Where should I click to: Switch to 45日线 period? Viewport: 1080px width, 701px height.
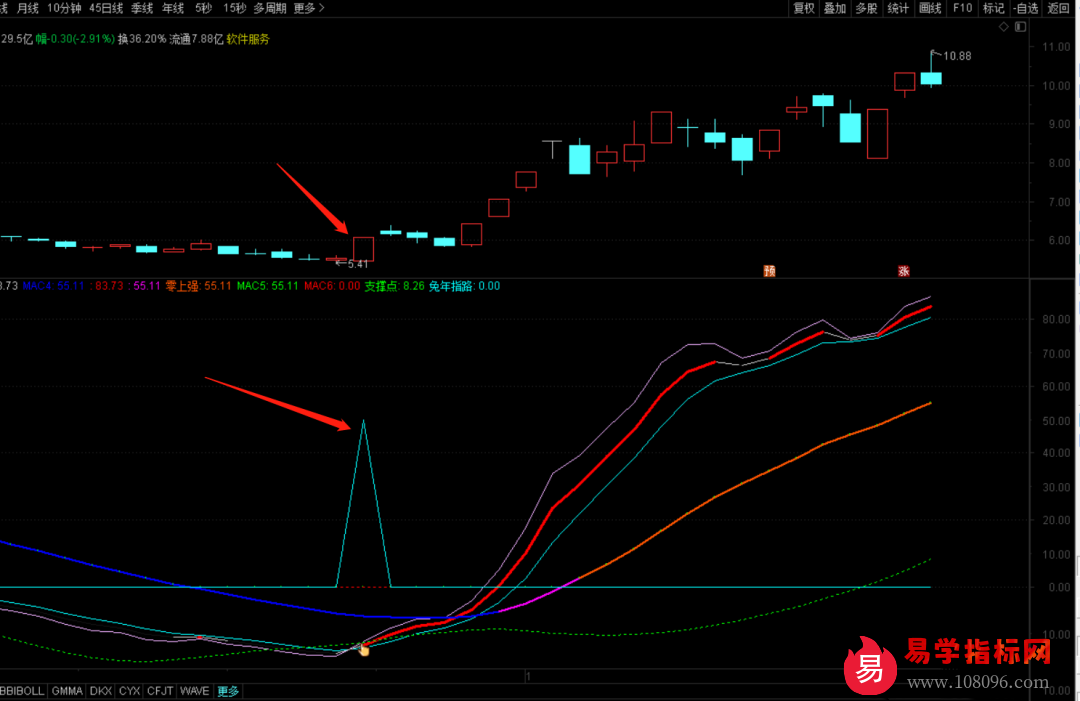coord(106,8)
